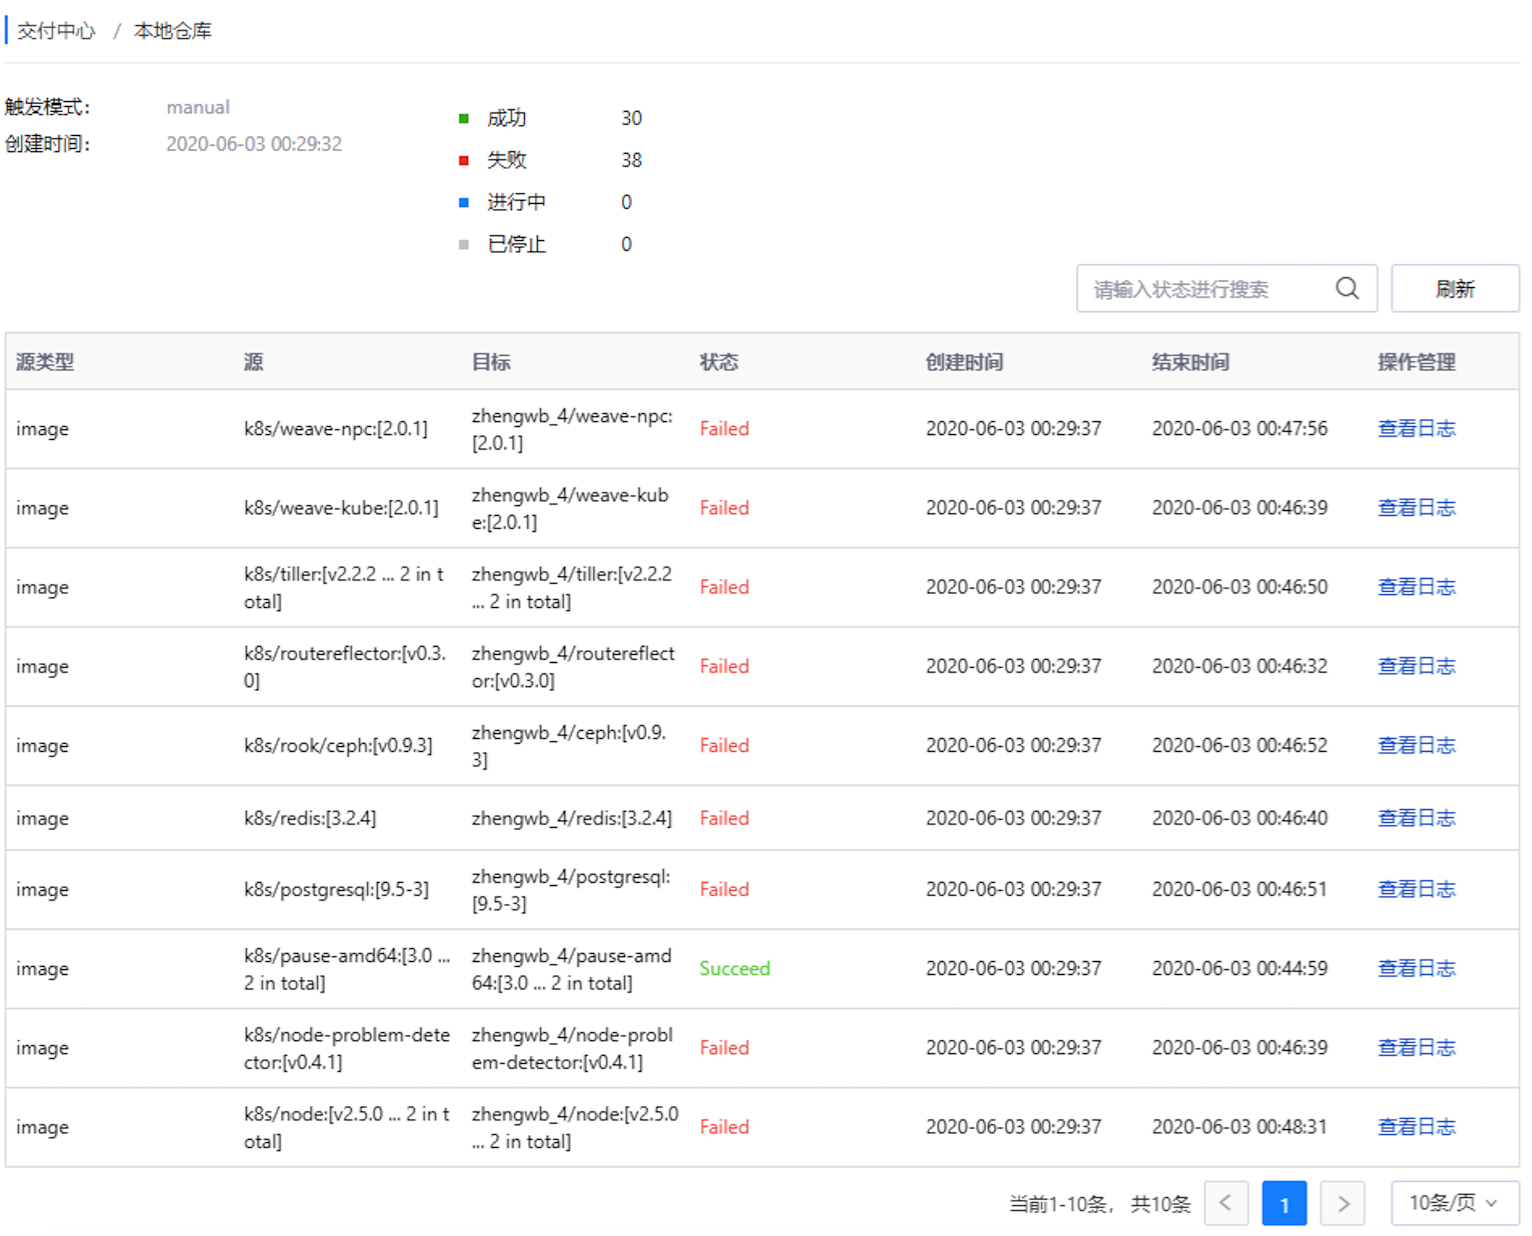Open 查看日志 for the weave-npc row
The height and width of the screenshot is (1236, 1532).
[x=1417, y=428]
